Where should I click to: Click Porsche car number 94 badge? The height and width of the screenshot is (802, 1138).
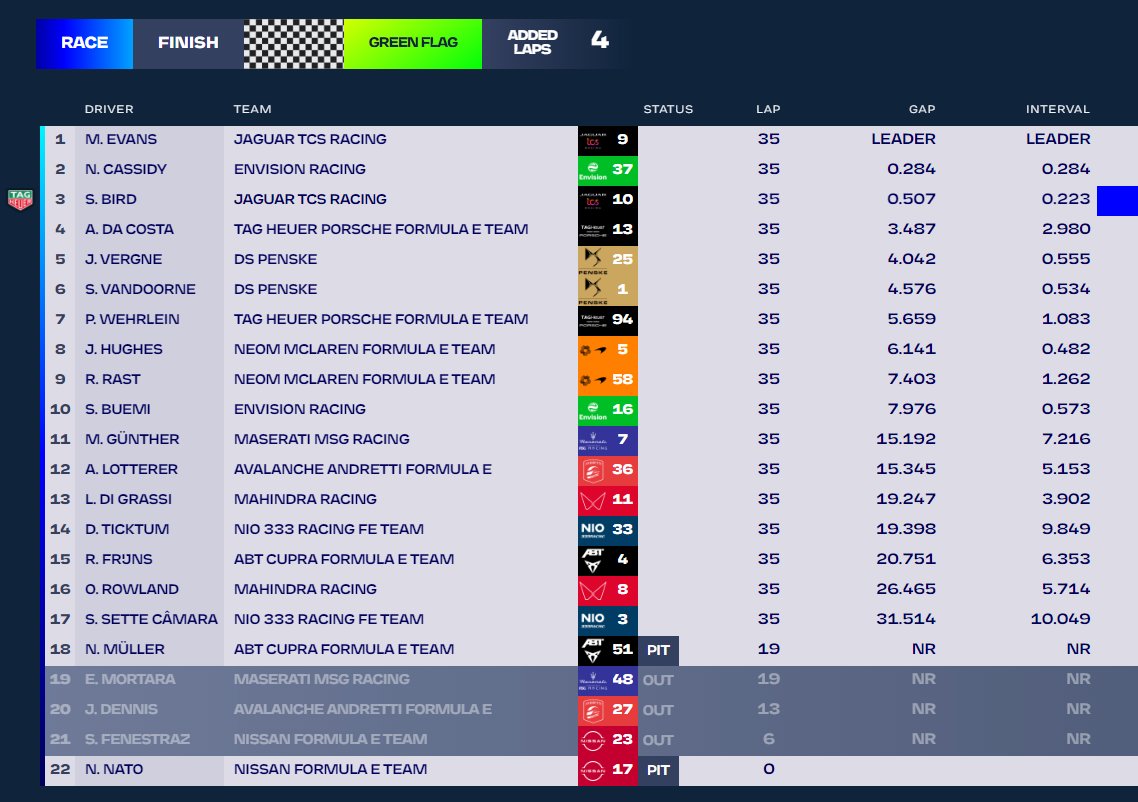point(607,320)
